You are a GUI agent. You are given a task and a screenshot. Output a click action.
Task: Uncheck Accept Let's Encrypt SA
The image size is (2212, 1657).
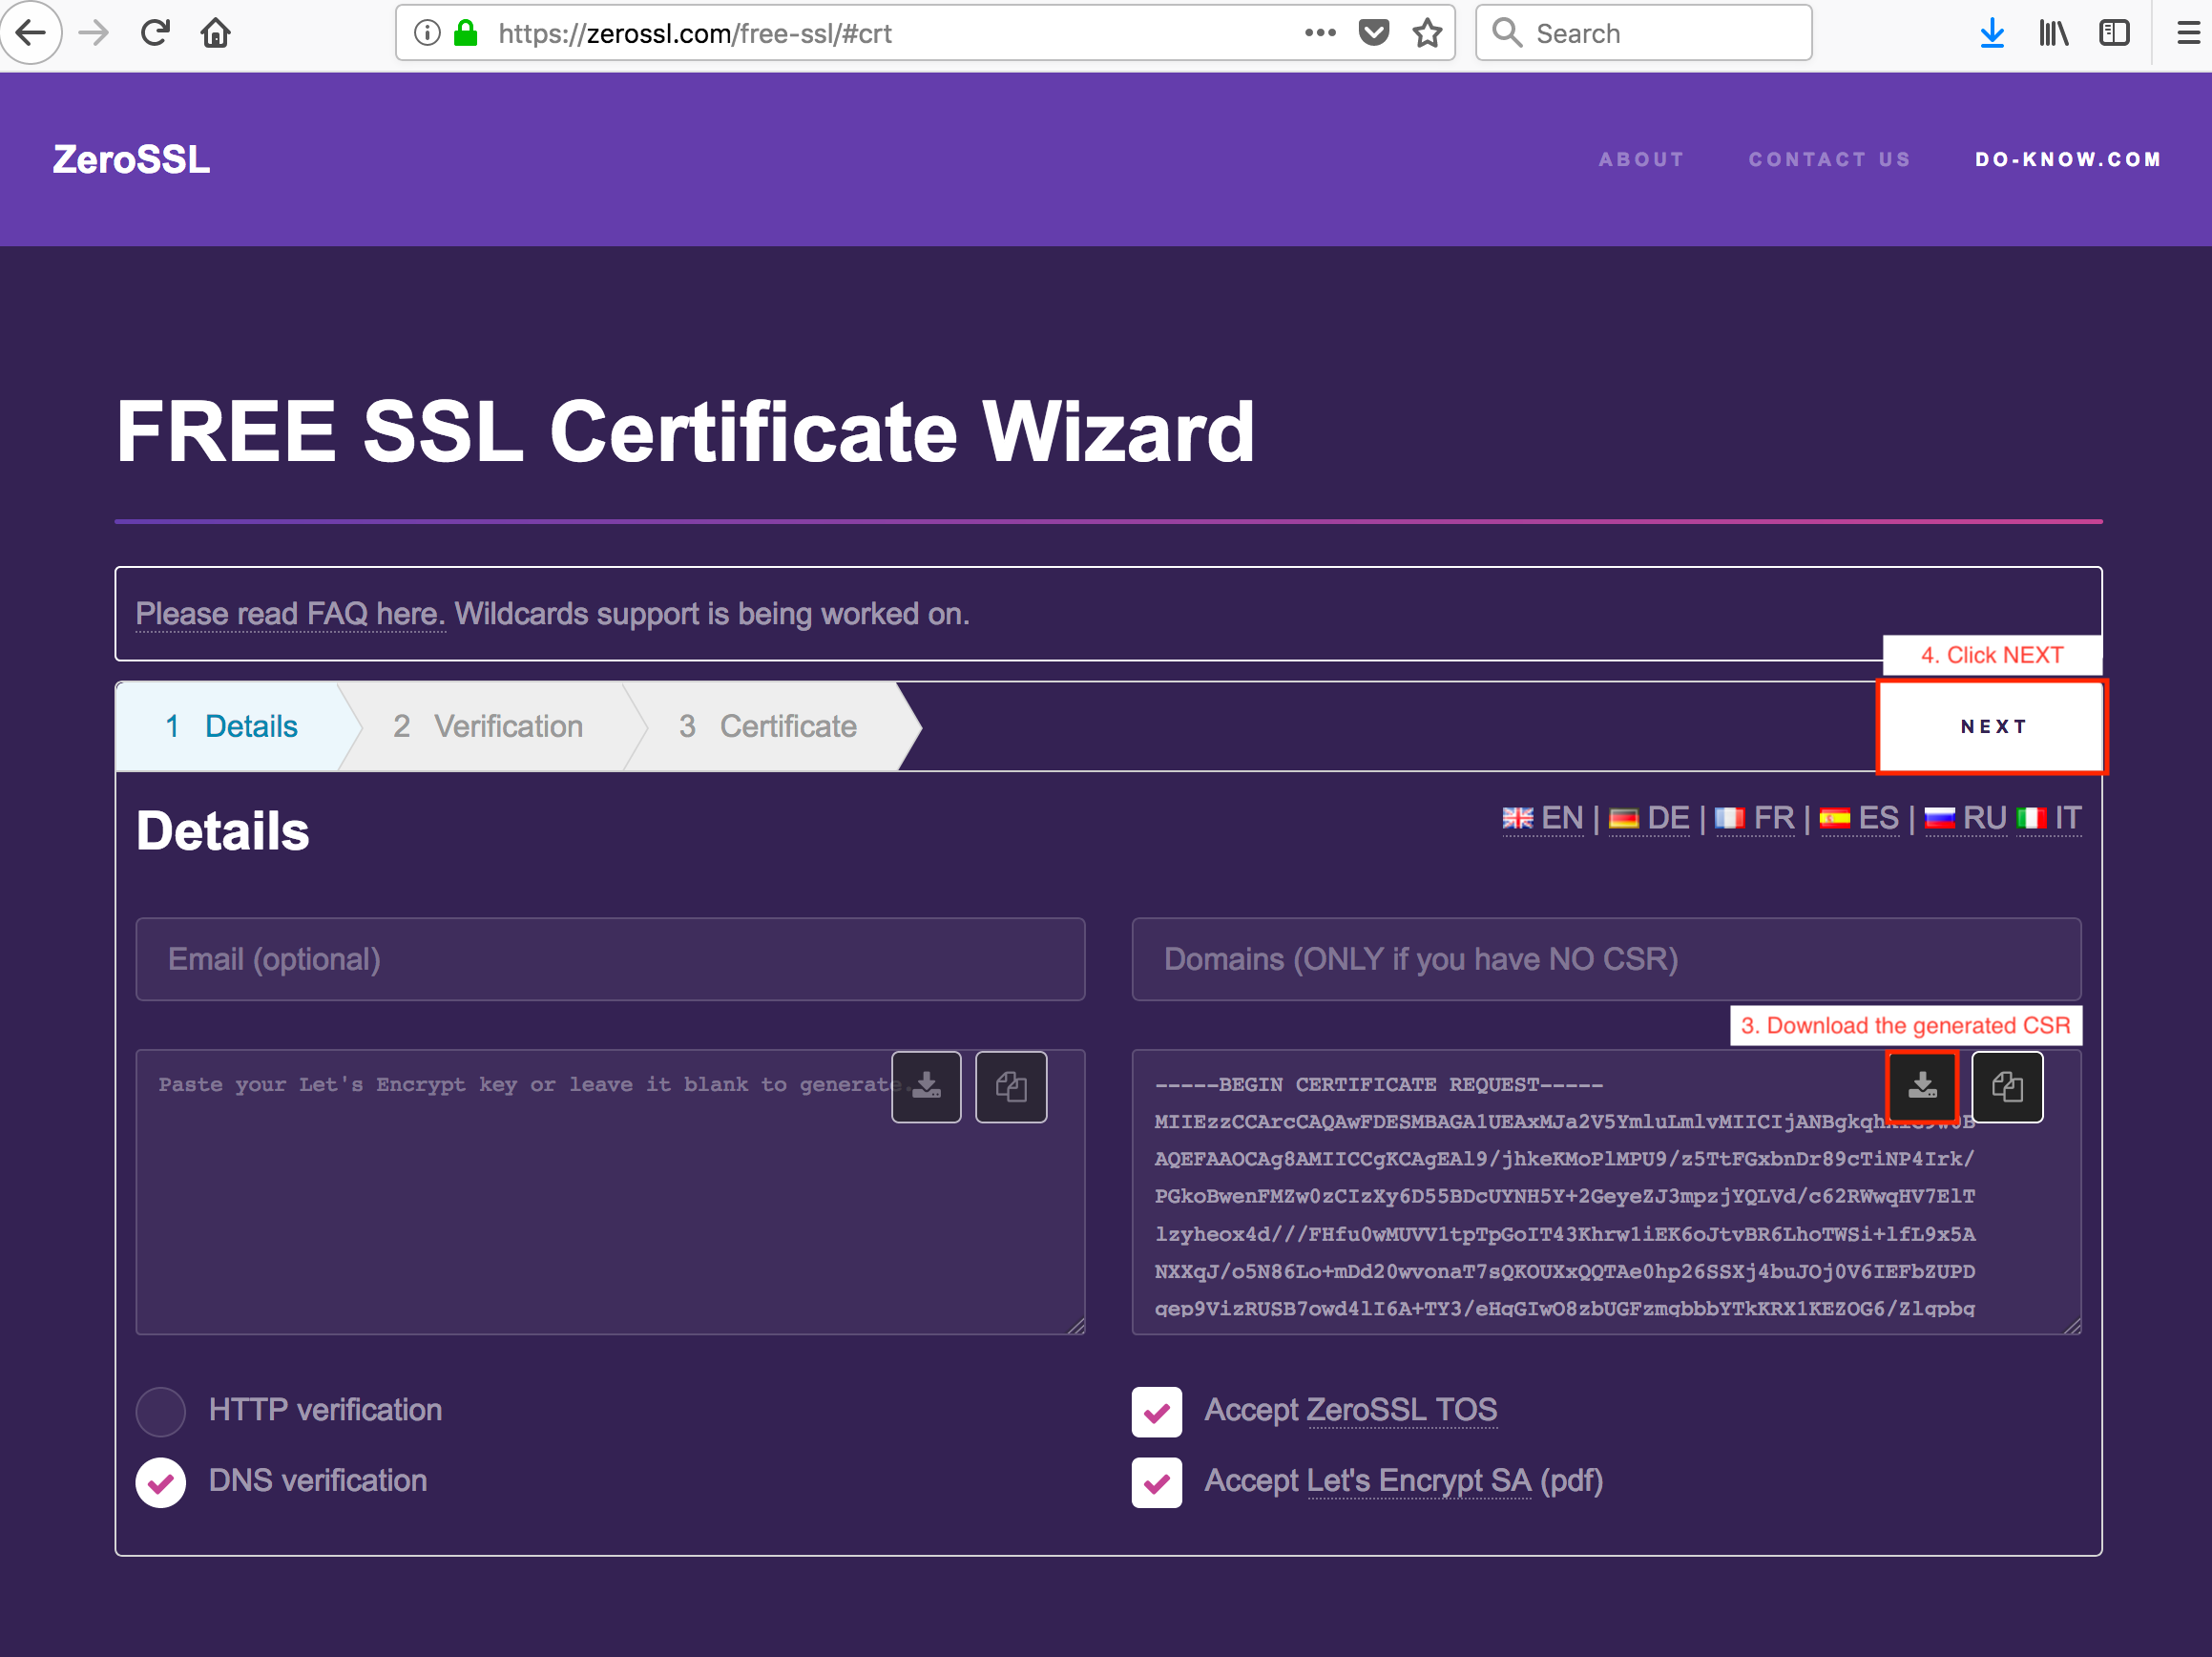pos(1156,1482)
